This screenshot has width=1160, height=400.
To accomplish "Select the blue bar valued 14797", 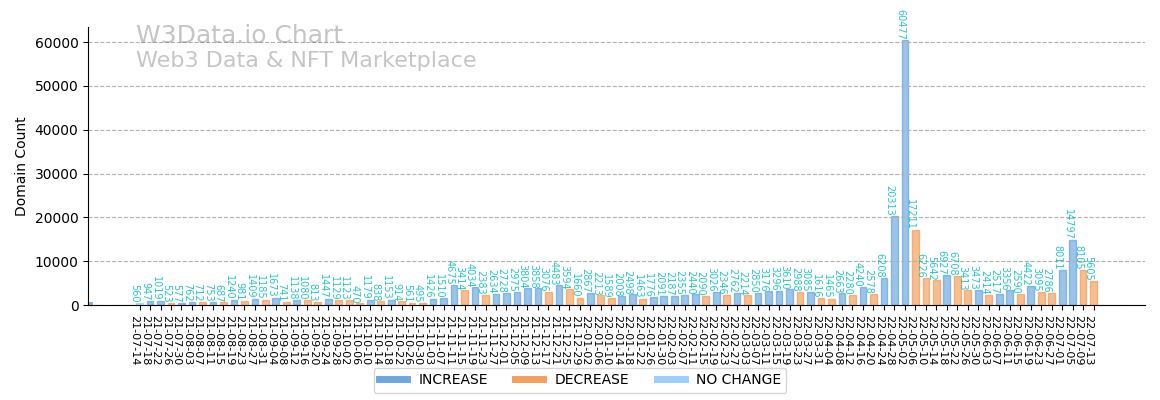I will pyautogui.click(x=1073, y=272).
